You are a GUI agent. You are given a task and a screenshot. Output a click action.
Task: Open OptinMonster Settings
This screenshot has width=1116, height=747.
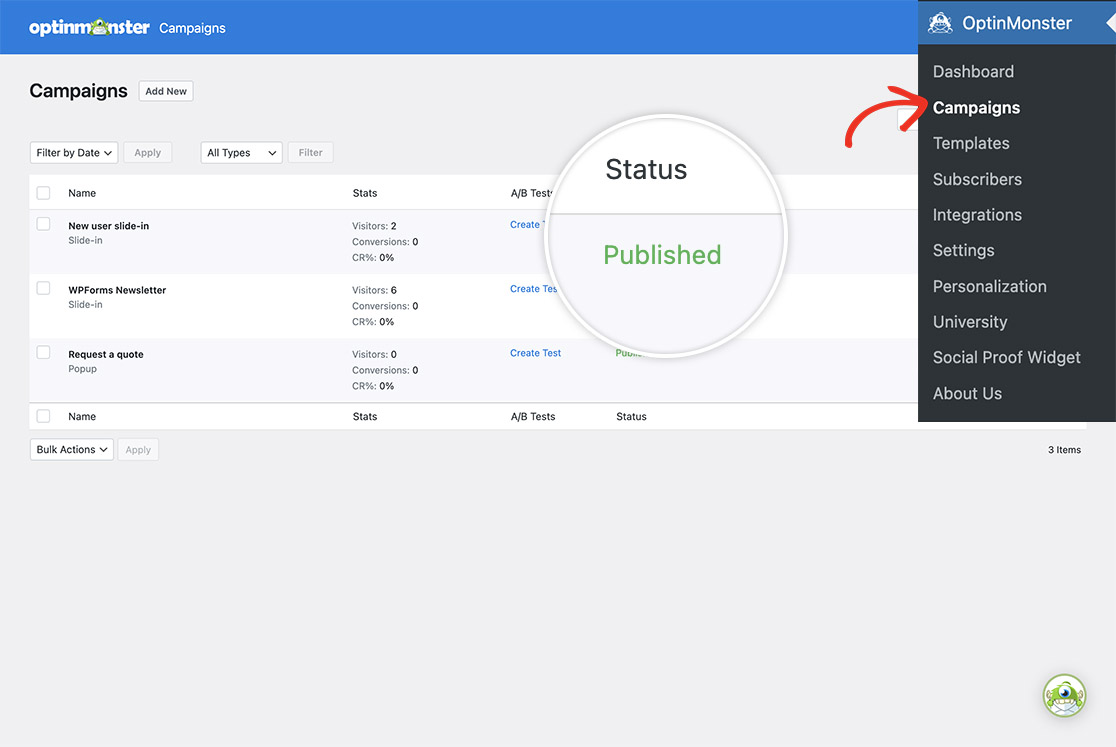point(963,250)
